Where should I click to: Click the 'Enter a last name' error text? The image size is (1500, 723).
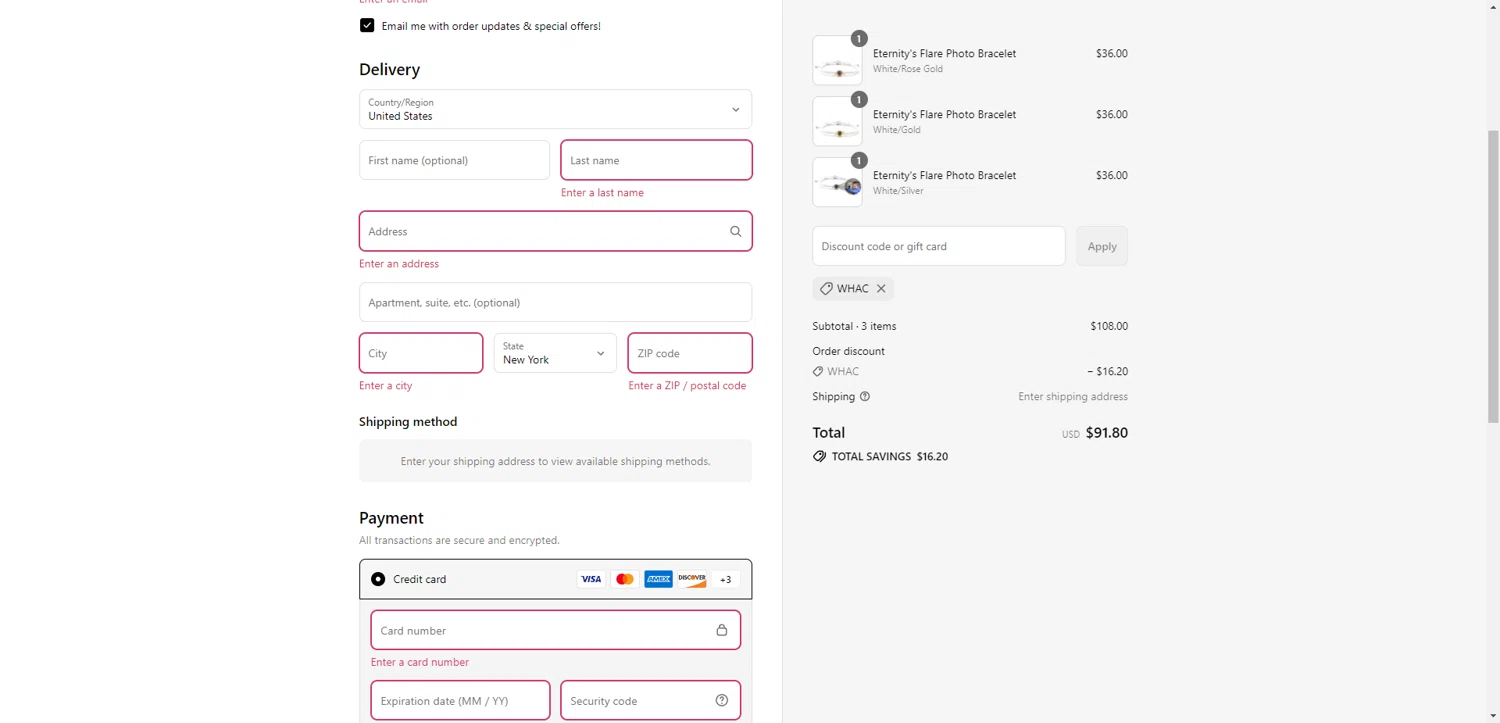point(602,192)
